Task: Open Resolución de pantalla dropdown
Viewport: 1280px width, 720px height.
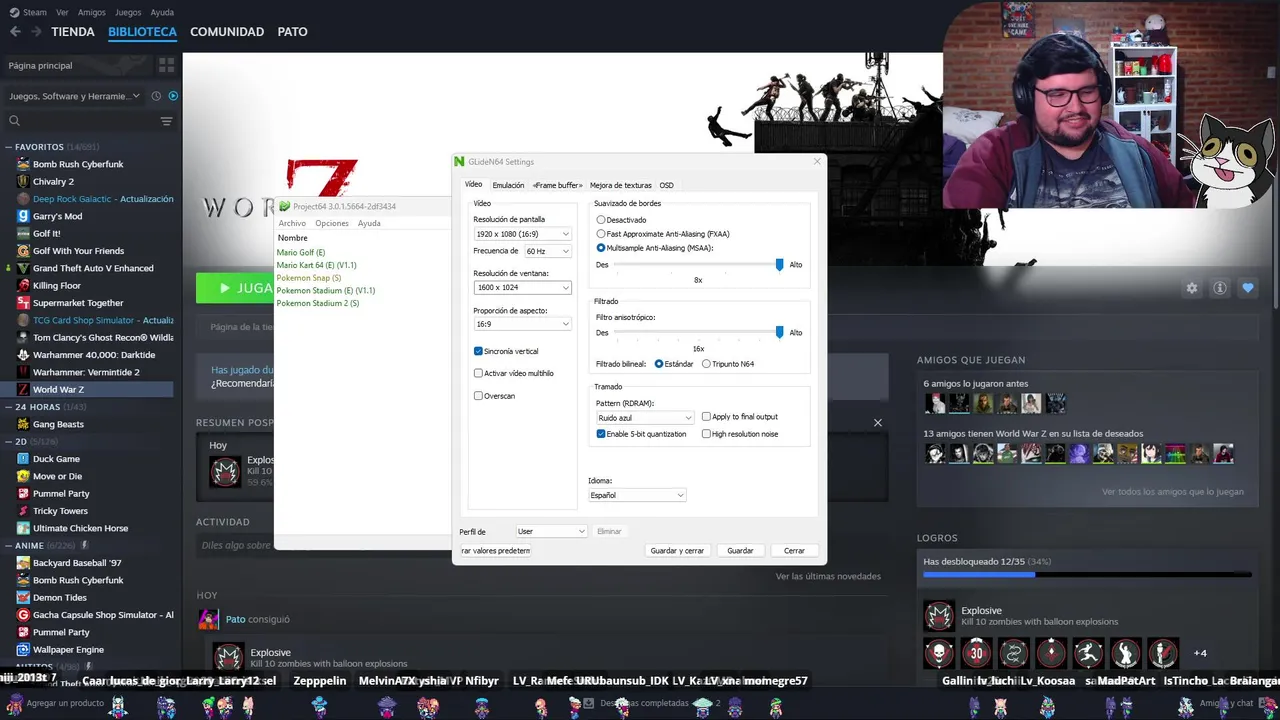Action: 522,234
